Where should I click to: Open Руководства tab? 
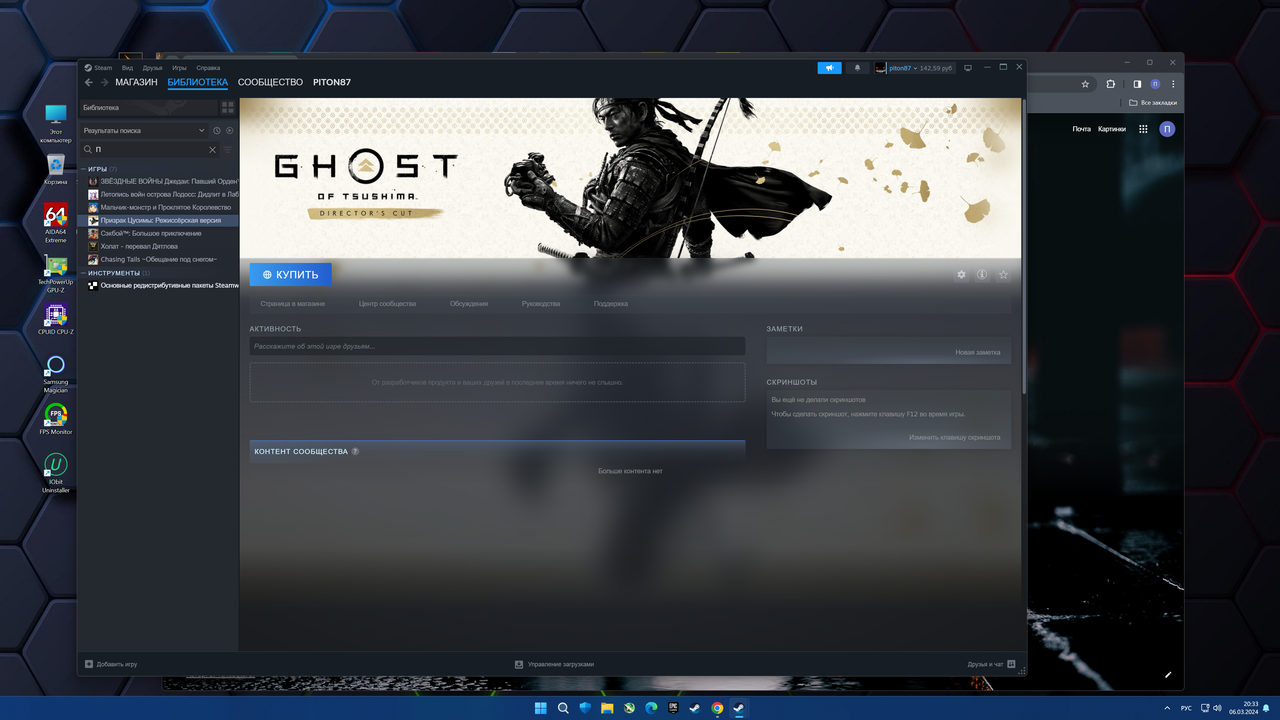point(541,303)
